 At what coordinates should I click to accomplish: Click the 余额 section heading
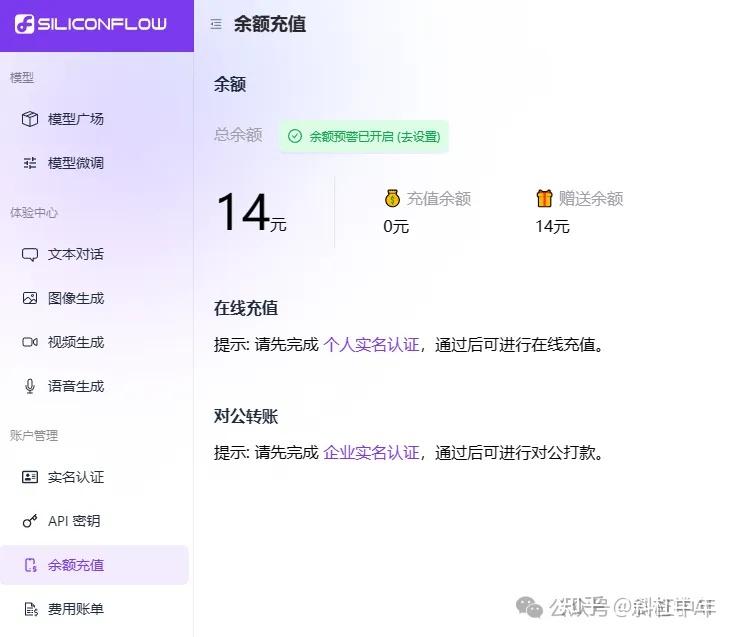tap(230, 84)
